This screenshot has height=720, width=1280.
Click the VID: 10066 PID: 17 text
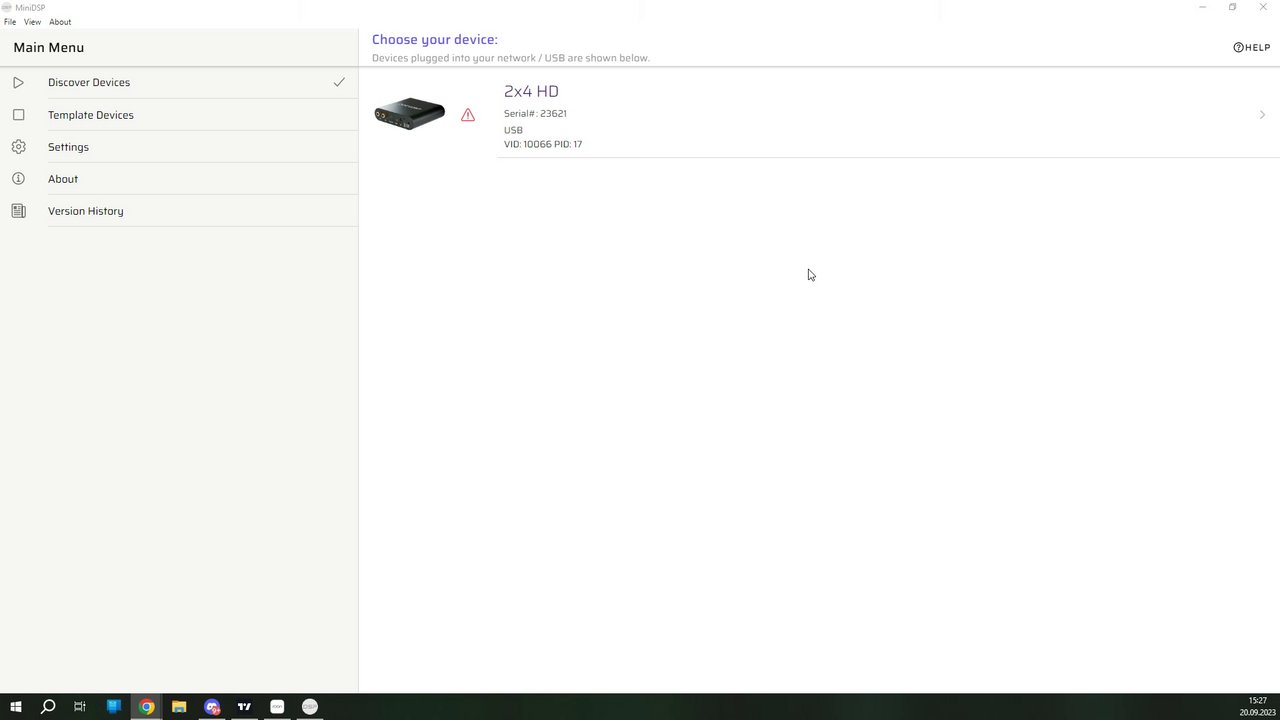pyautogui.click(x=543, y=144)
